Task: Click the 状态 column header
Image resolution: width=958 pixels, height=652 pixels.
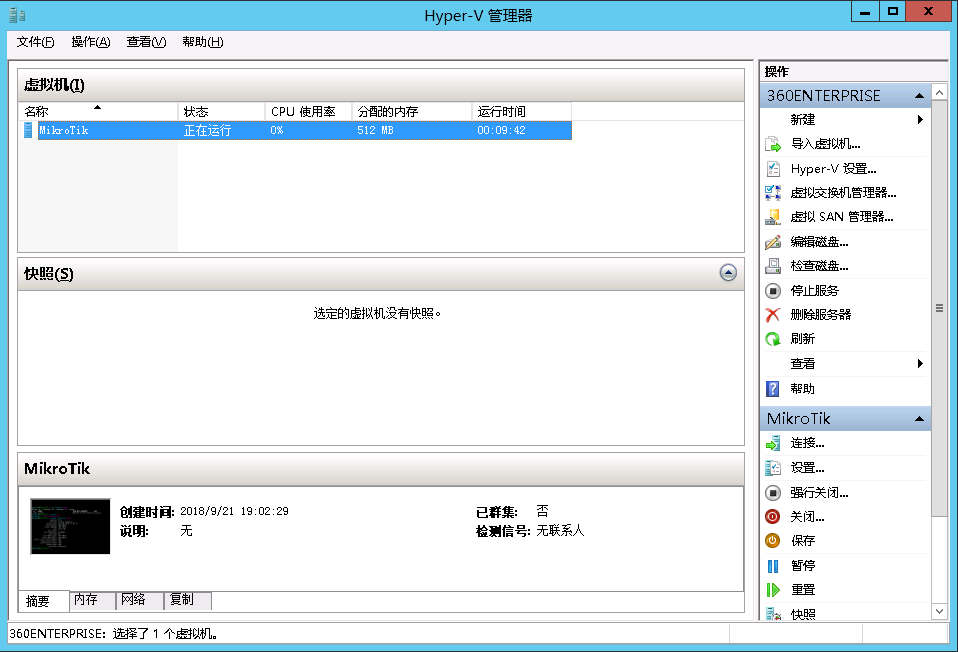Action: [221, 111]
